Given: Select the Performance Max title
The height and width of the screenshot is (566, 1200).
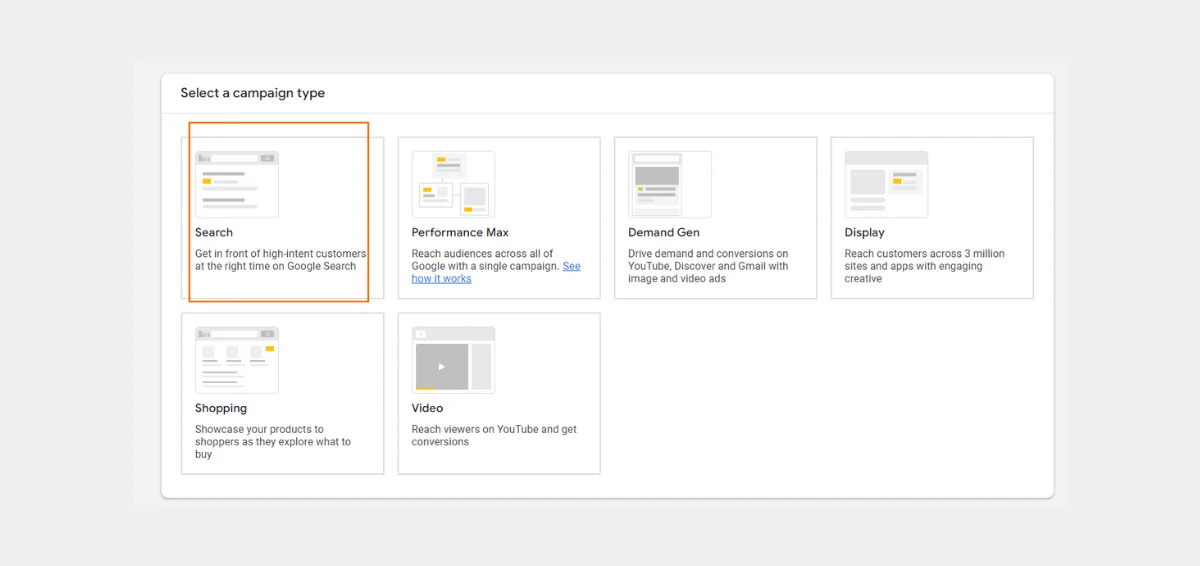Looking at the screenshot, I should (x=460, y=232).
